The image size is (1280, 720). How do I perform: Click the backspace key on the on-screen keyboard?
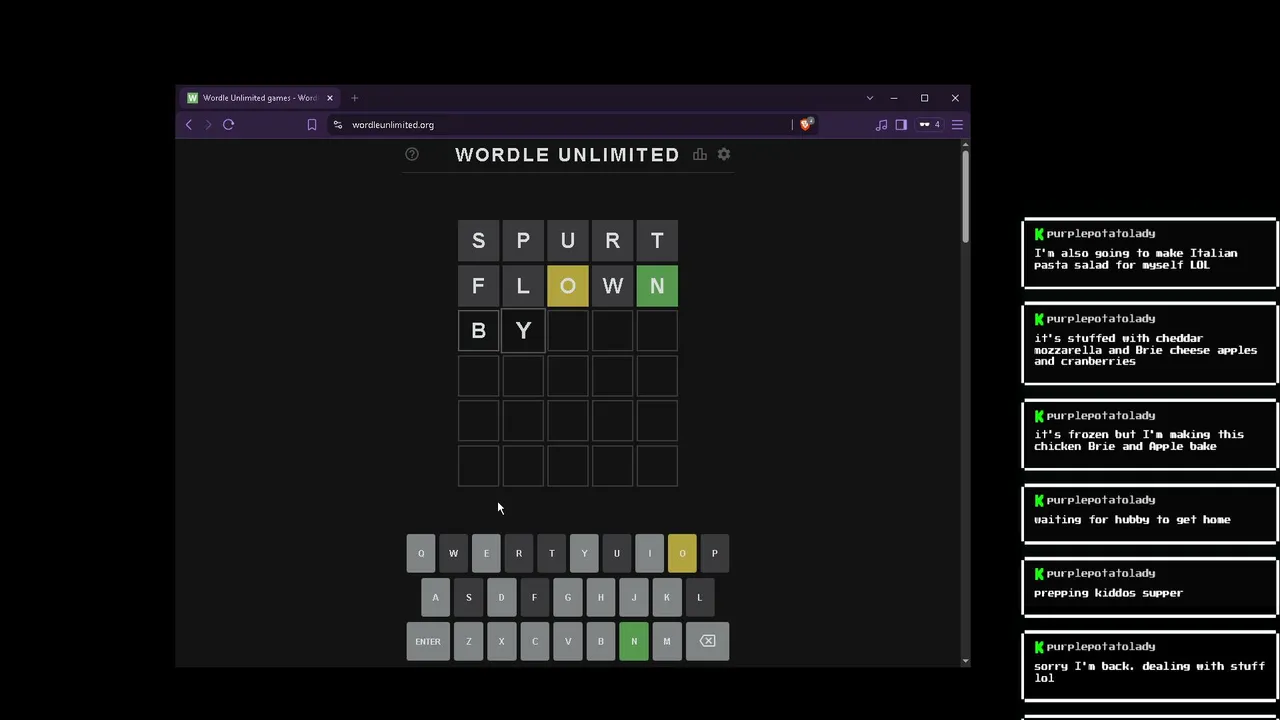707,641
